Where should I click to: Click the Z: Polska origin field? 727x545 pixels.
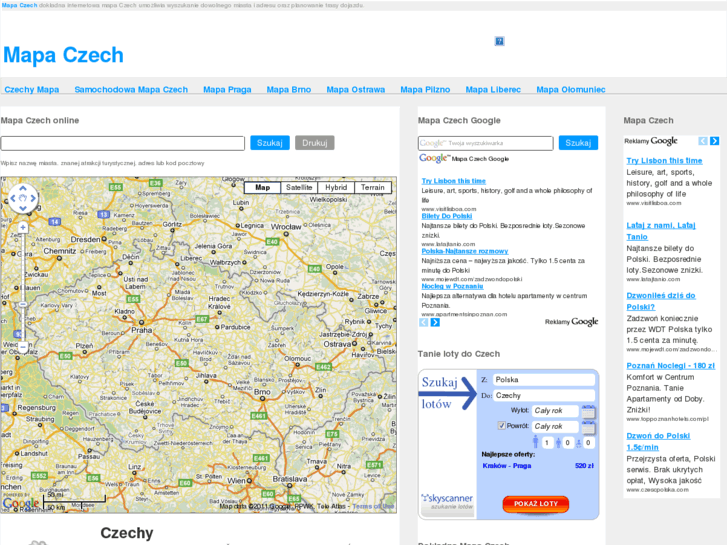[544, 380]
